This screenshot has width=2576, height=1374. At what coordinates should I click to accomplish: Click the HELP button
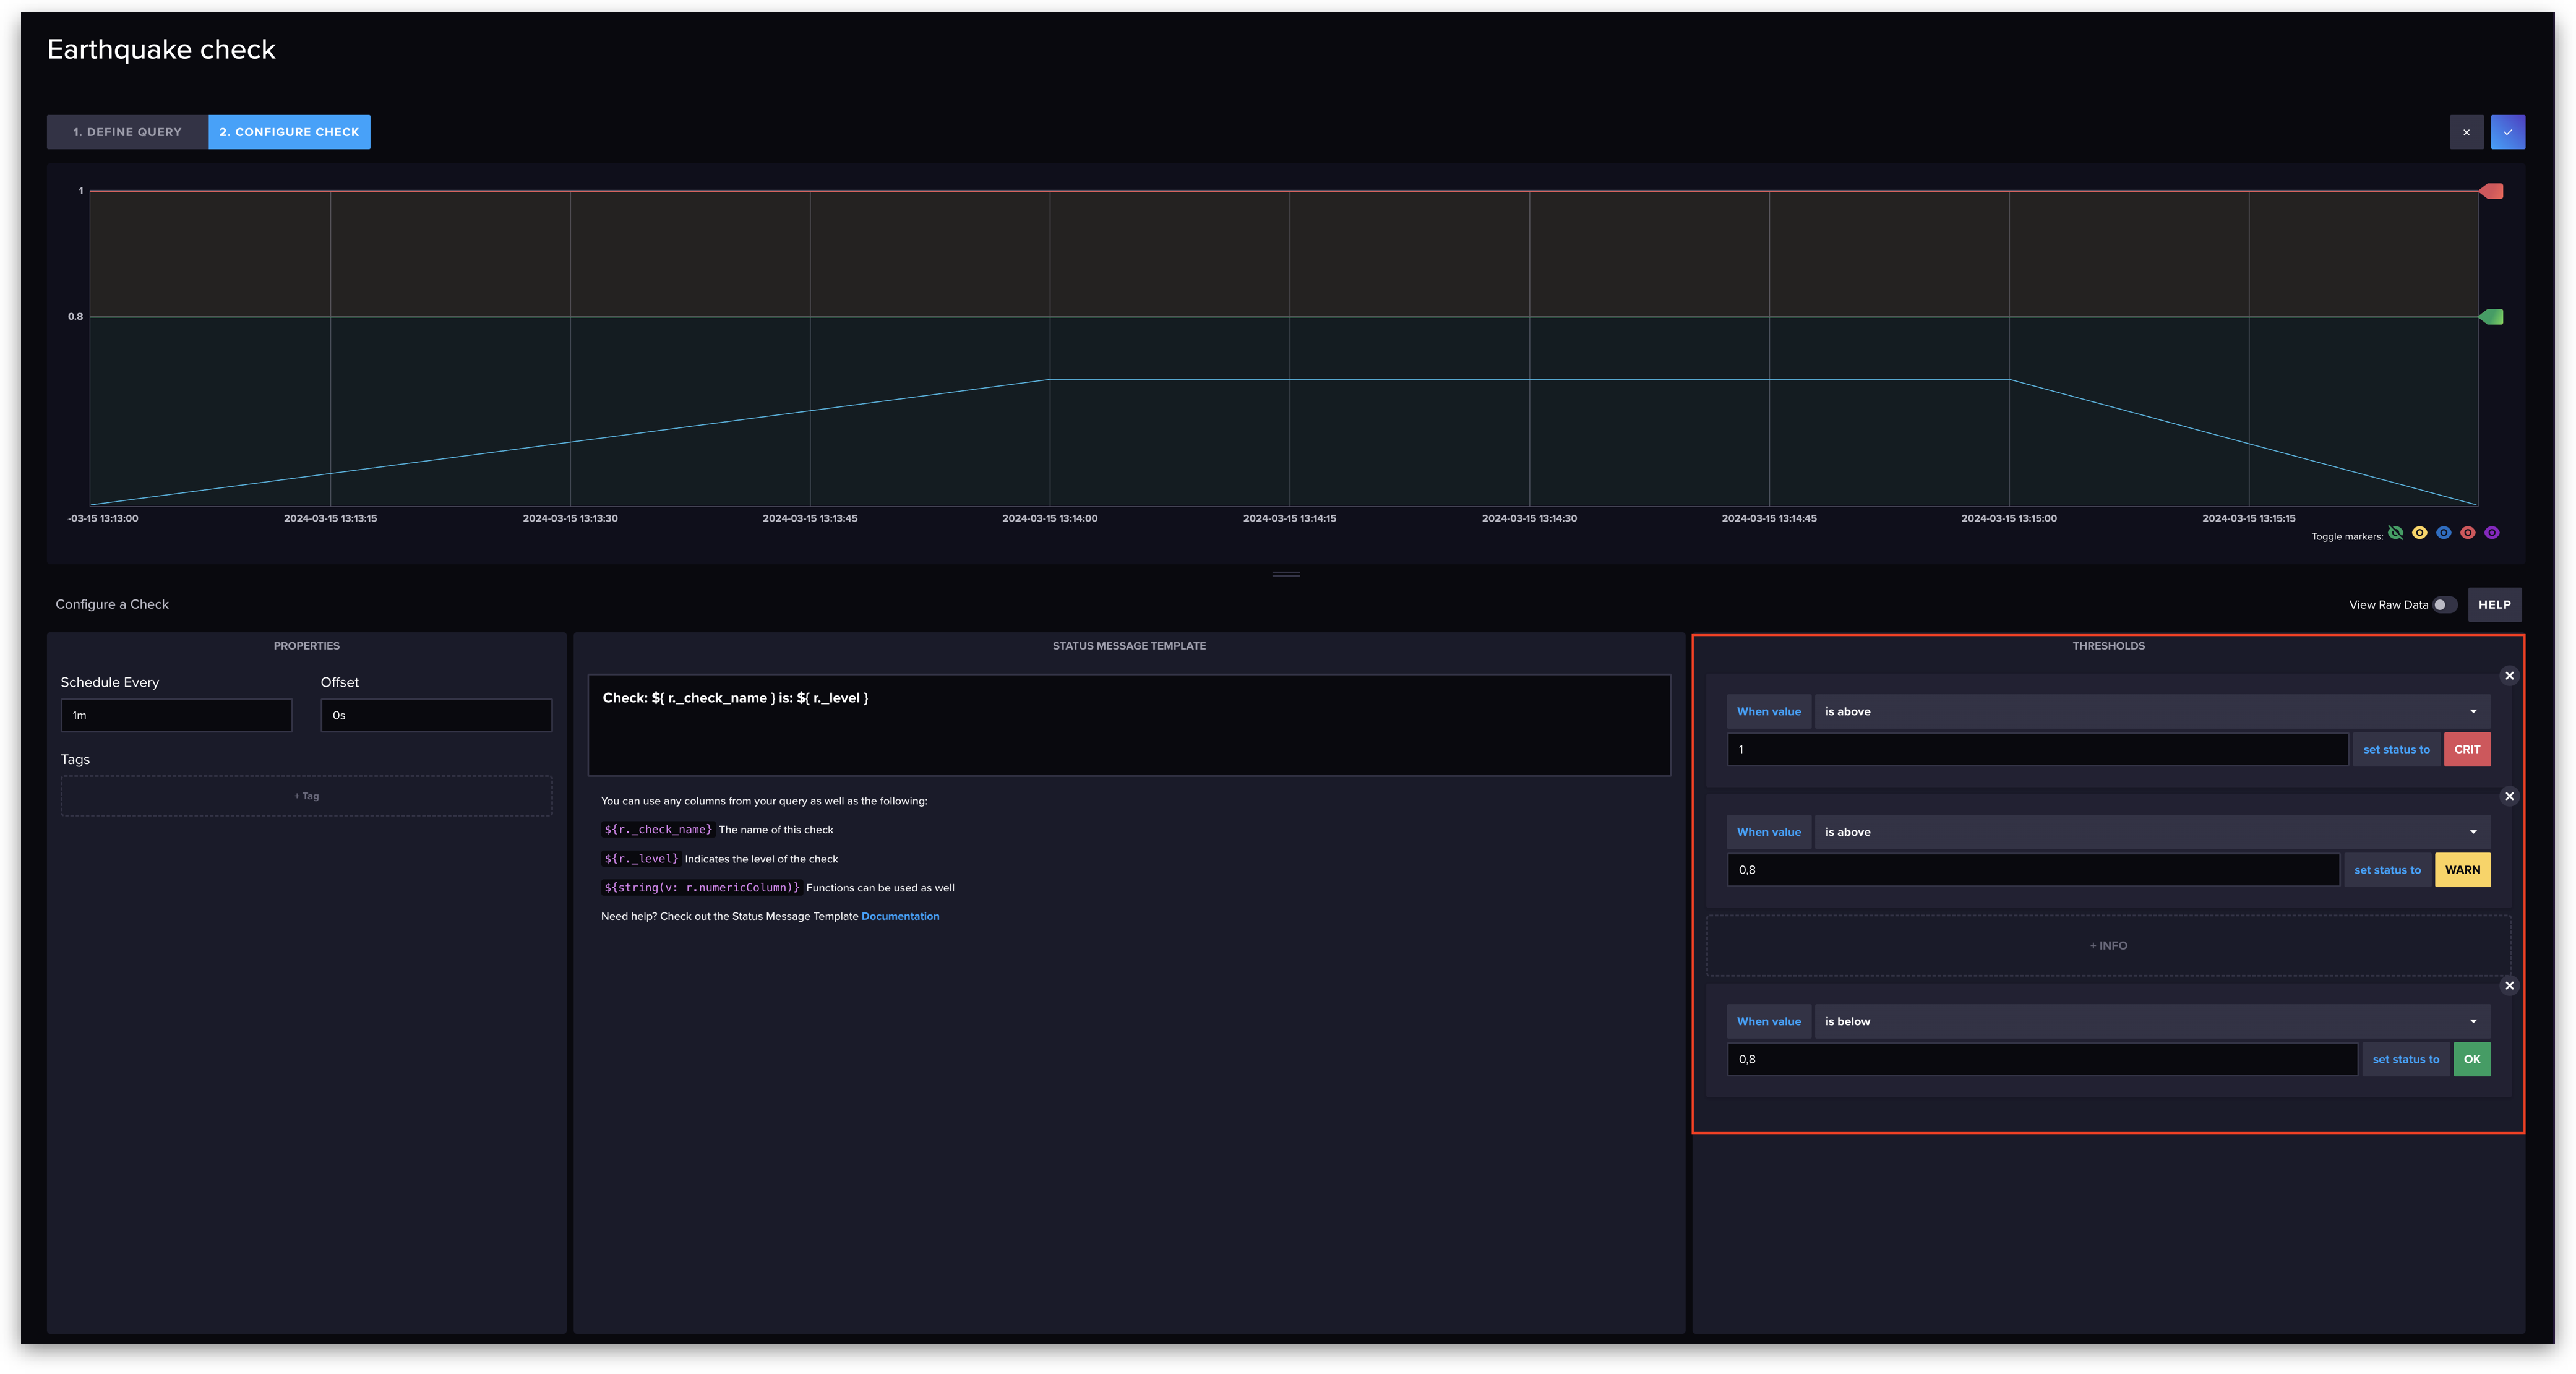coord(2494,605)
